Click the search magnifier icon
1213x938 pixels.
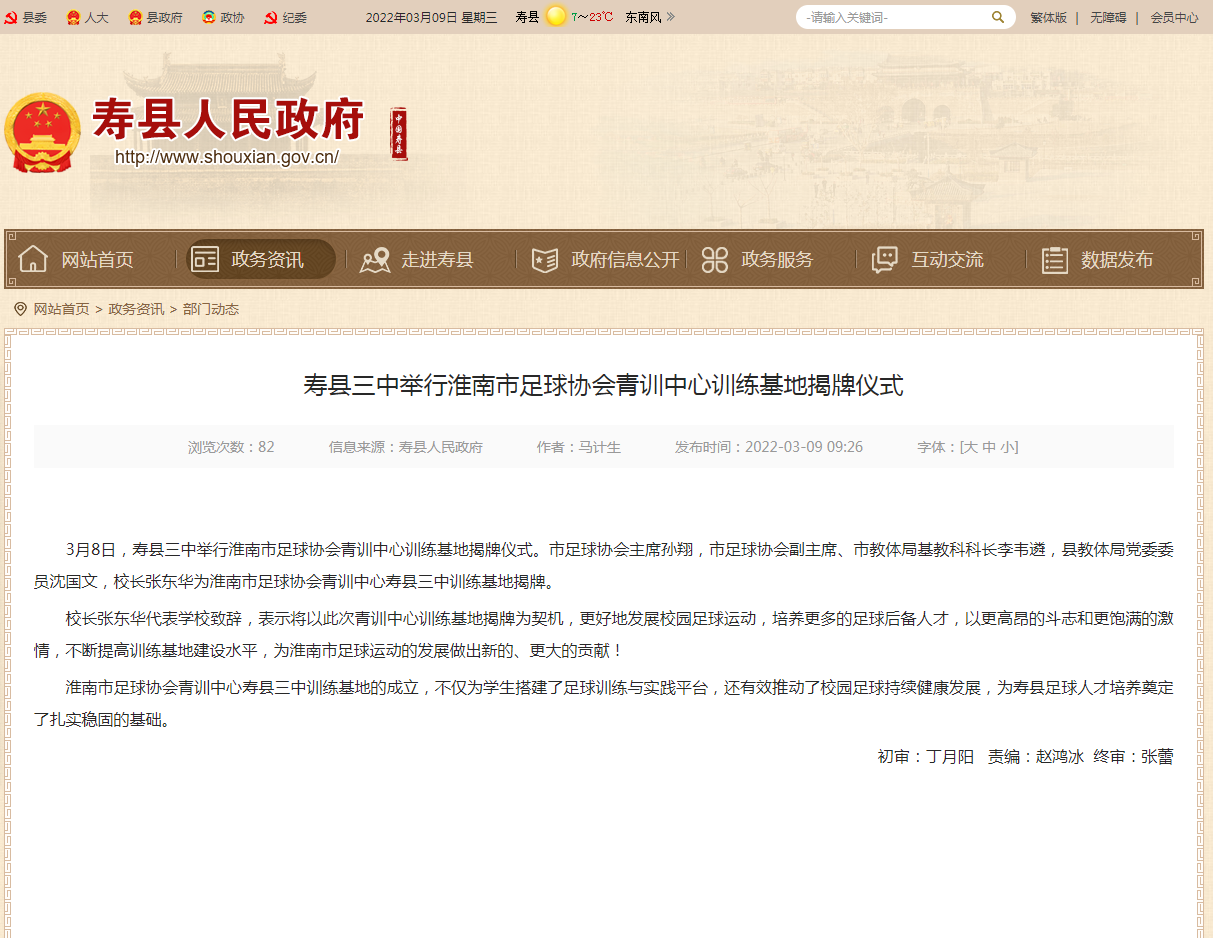pos(997,17)
